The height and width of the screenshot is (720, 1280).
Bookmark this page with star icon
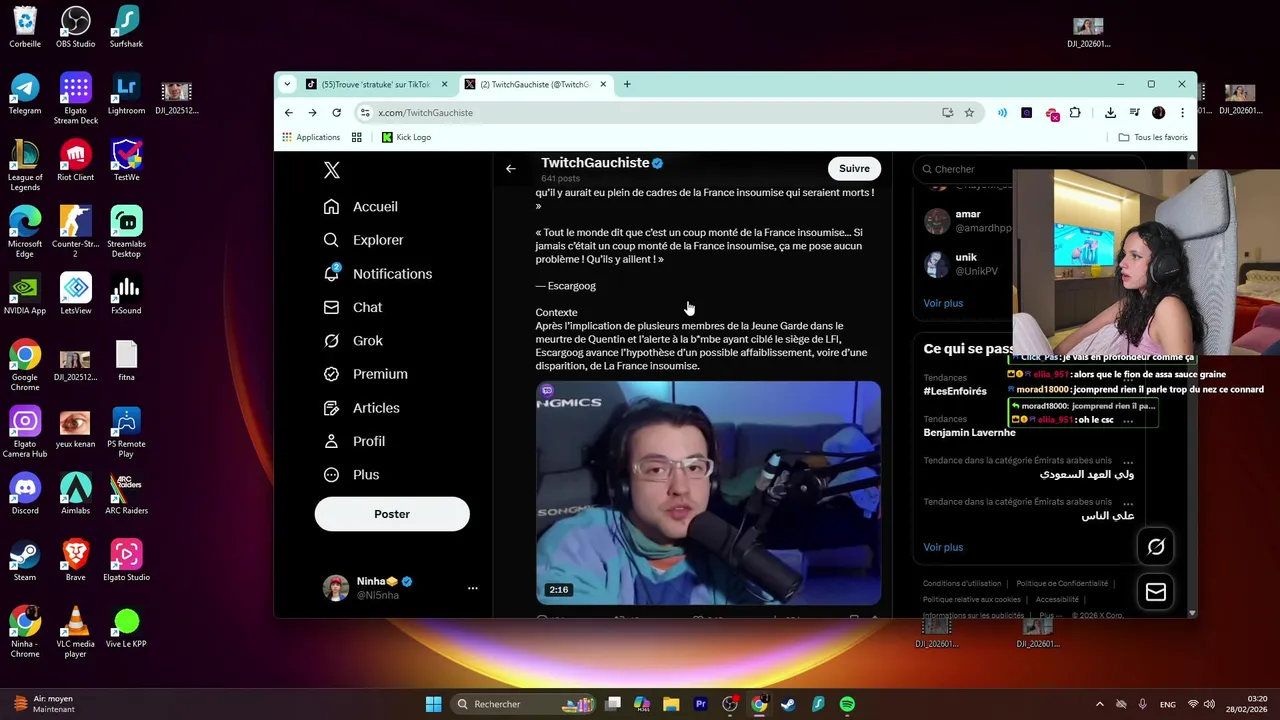tap(969, 113)
